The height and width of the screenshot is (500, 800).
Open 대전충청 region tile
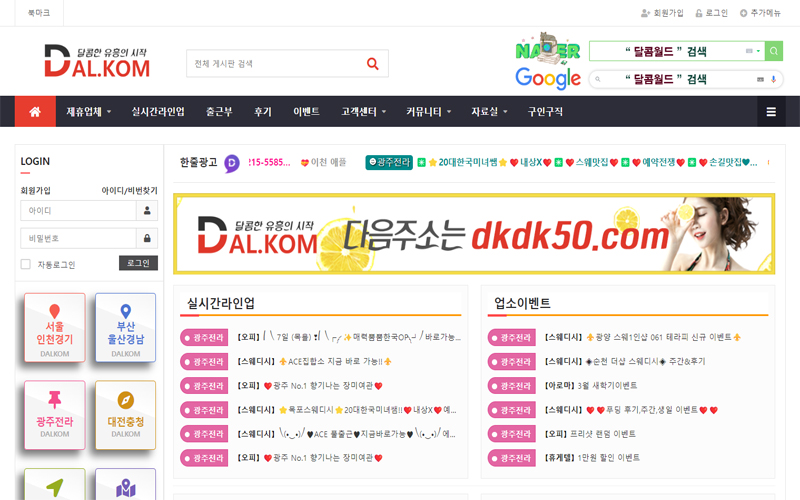(126, 415)
